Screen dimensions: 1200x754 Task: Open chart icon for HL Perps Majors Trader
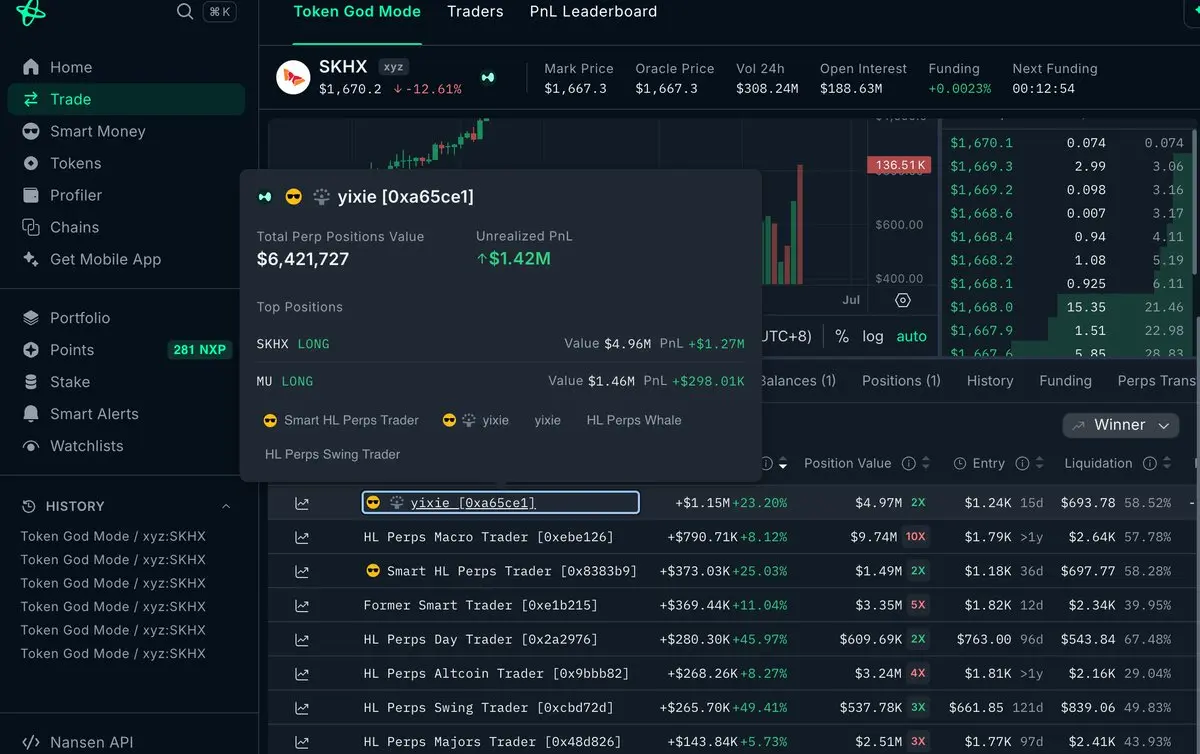pos(302,741)
